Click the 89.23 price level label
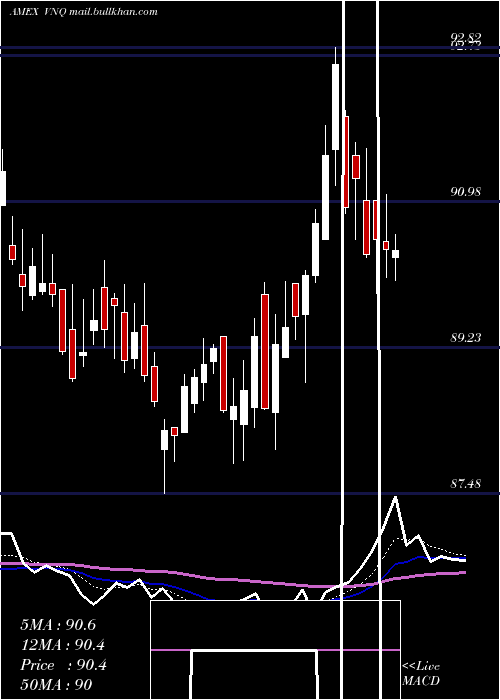The image size is (500, 700). (x=466, y=338)
